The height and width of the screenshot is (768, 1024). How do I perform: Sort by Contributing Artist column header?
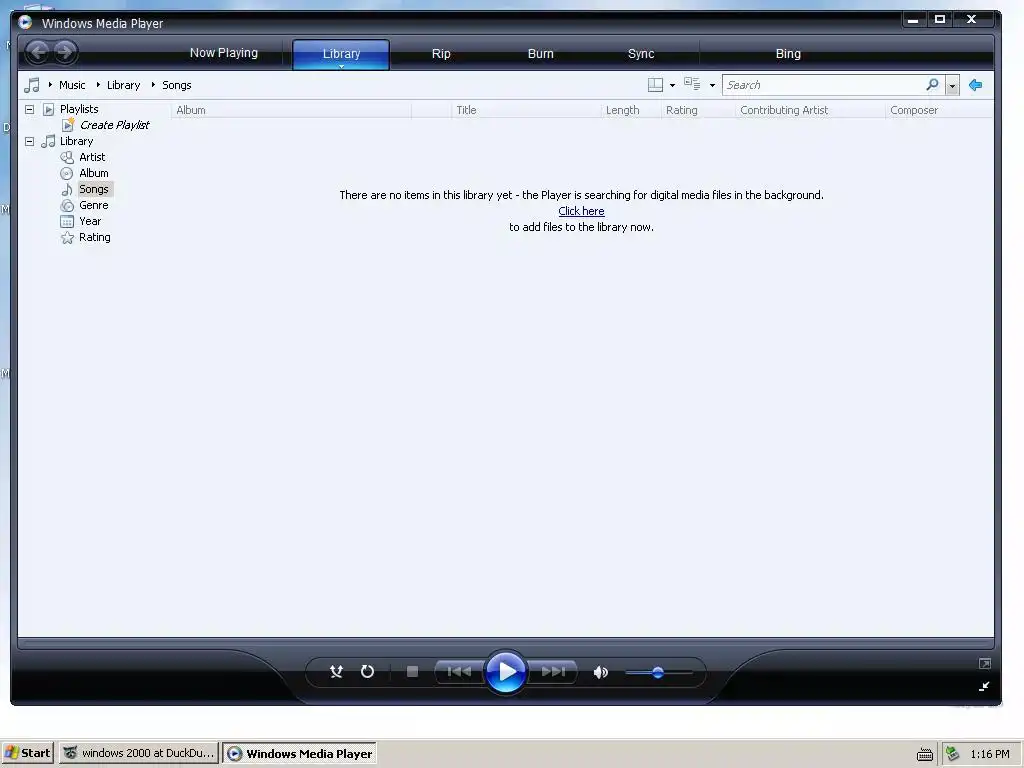pos(810,110)
